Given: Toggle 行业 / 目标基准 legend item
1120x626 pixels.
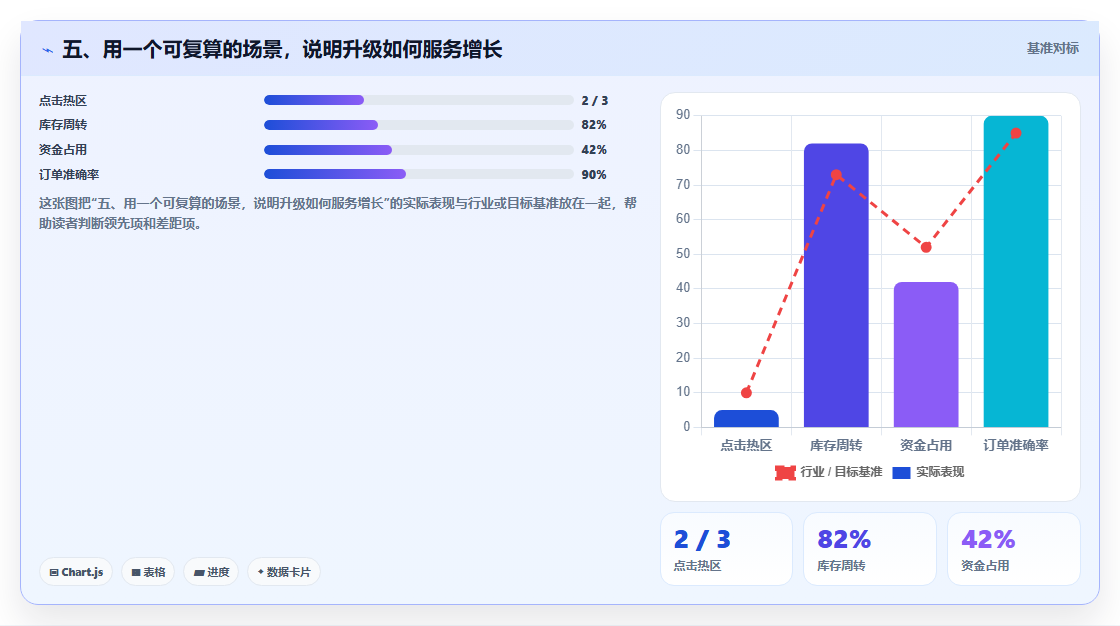Looking at the screenshot, I should (829, 472).
